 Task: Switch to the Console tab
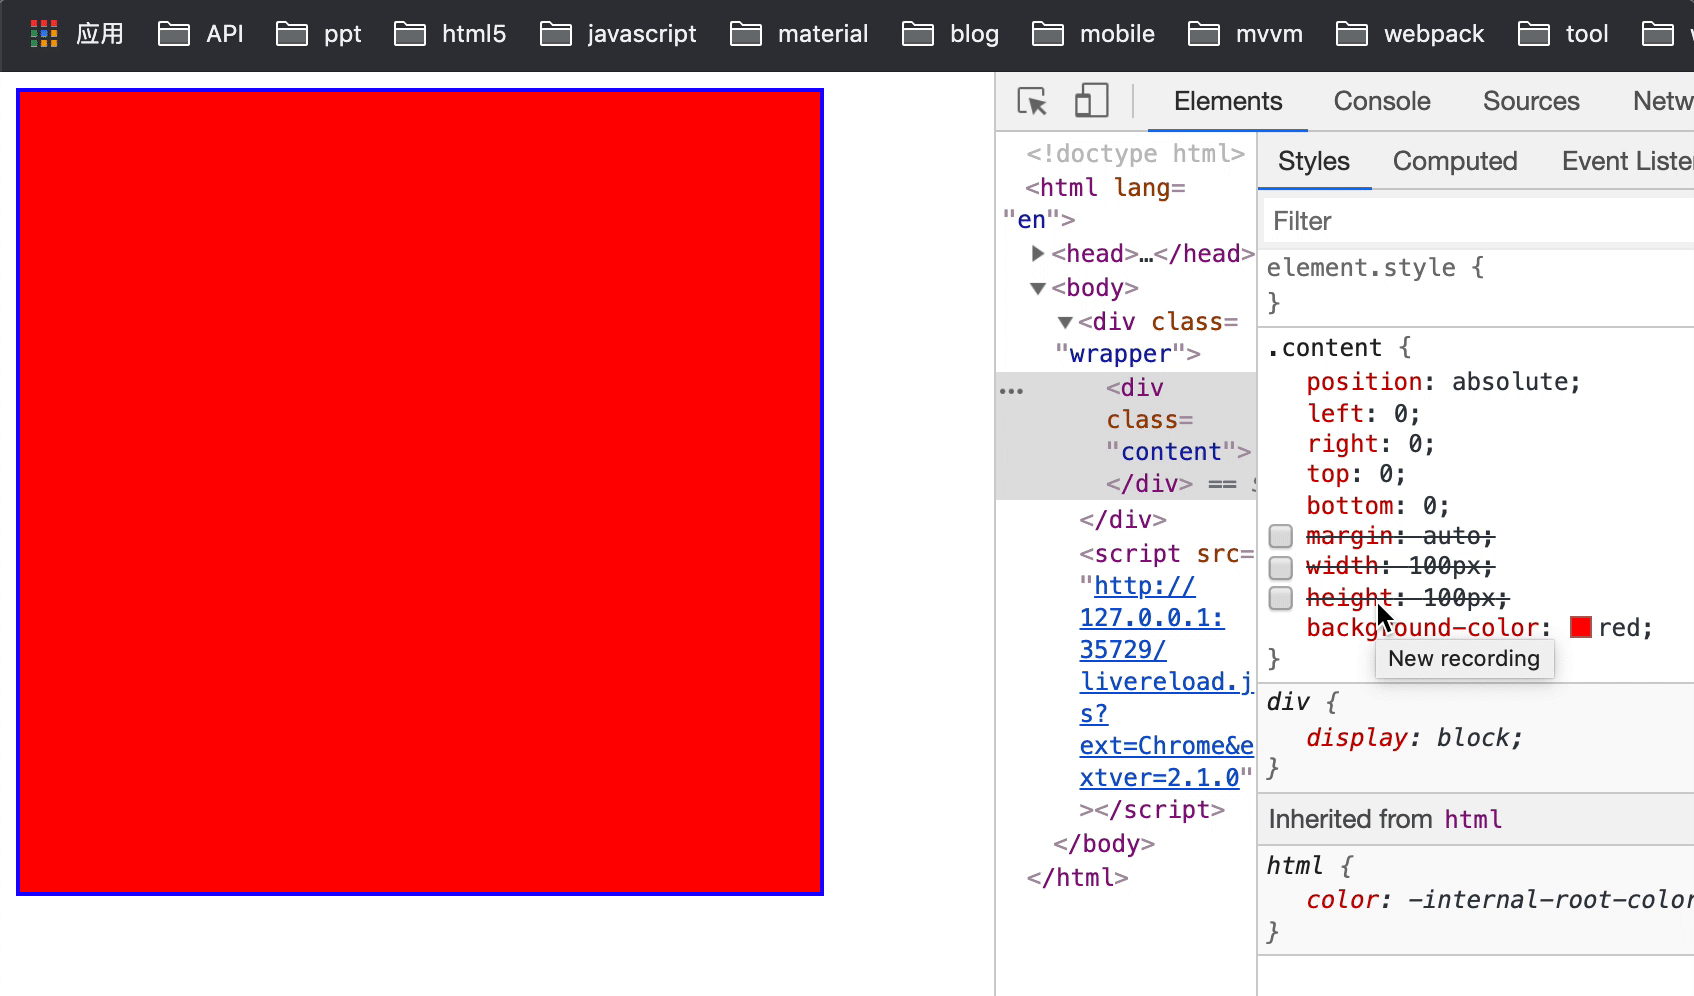pos(1381,101)
